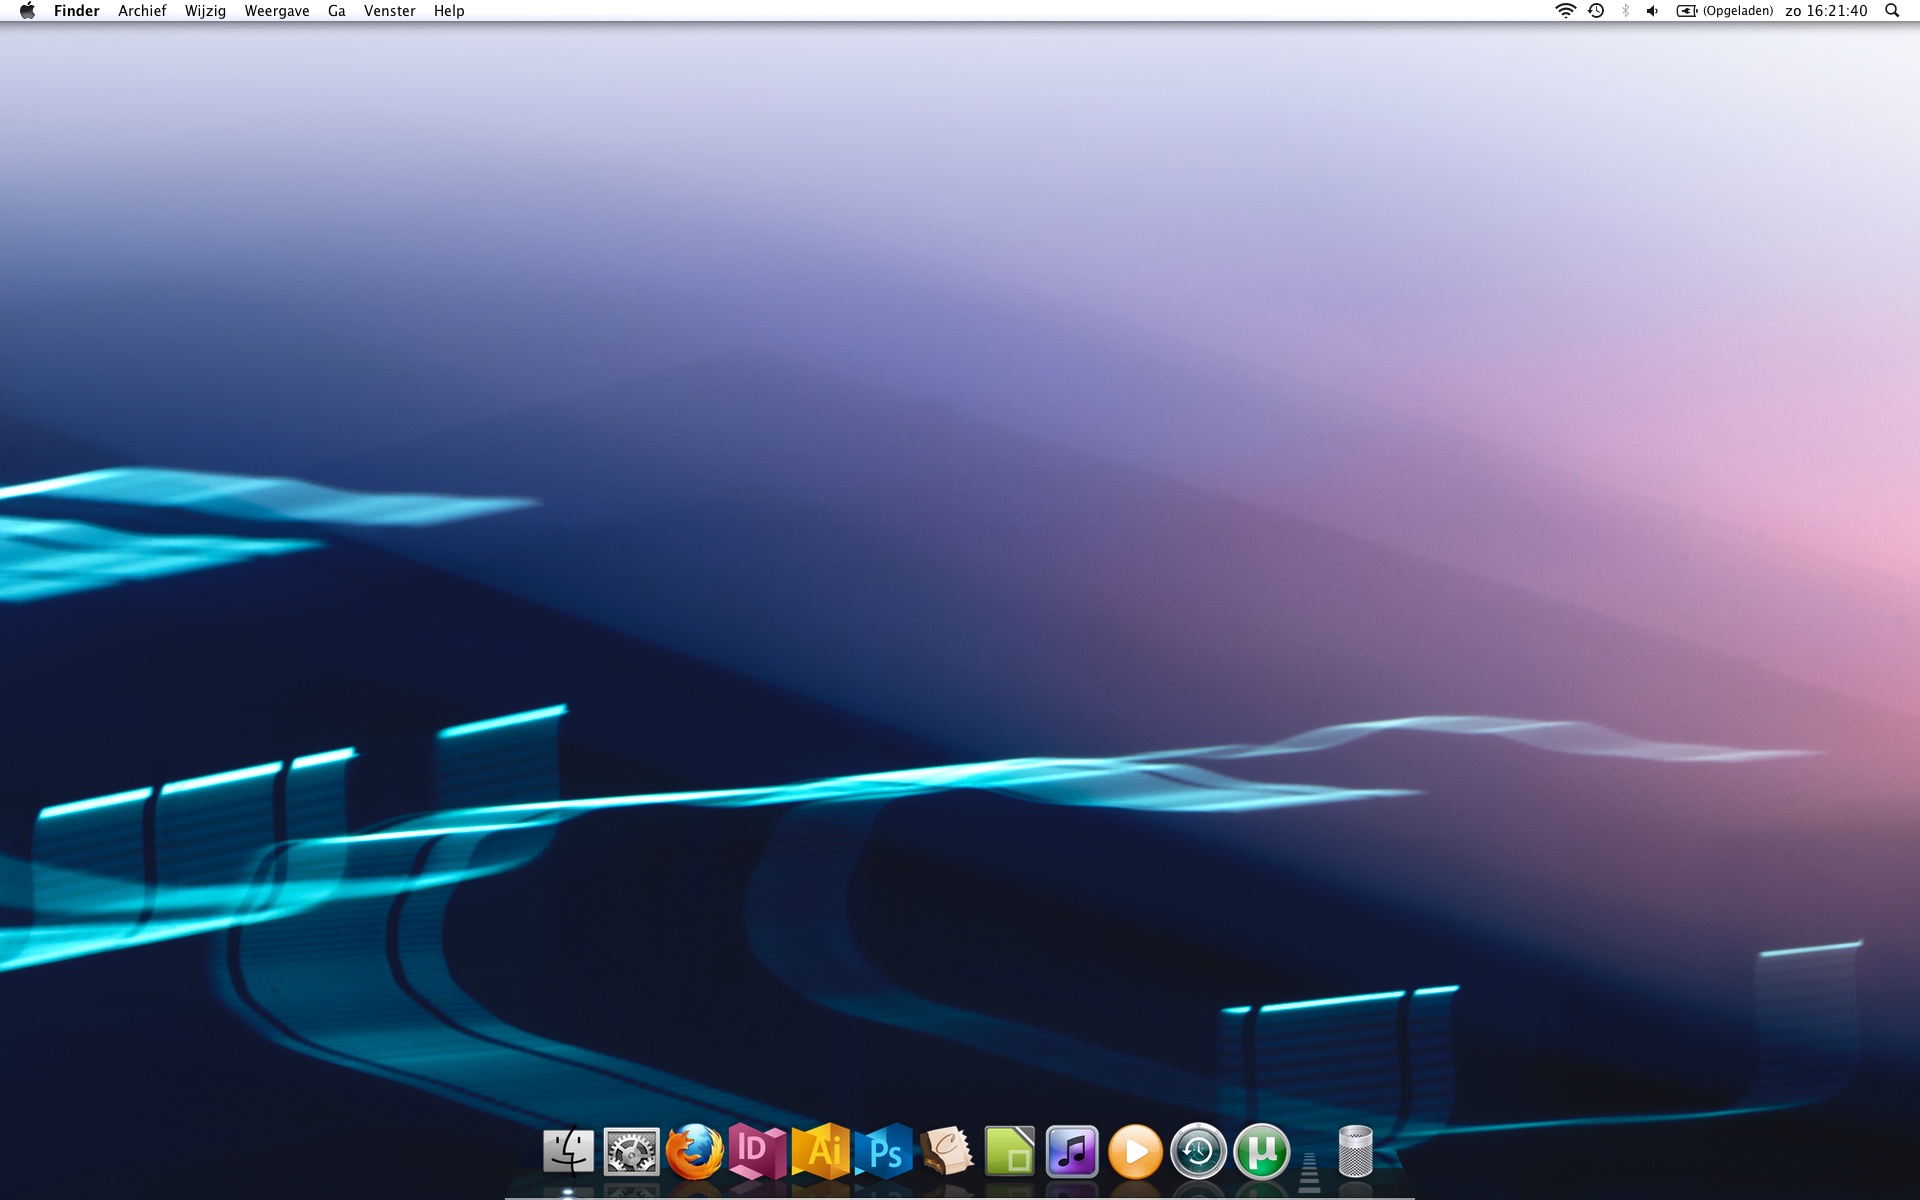Launch uTorrent from the dock

(x=1262, y=1152)
